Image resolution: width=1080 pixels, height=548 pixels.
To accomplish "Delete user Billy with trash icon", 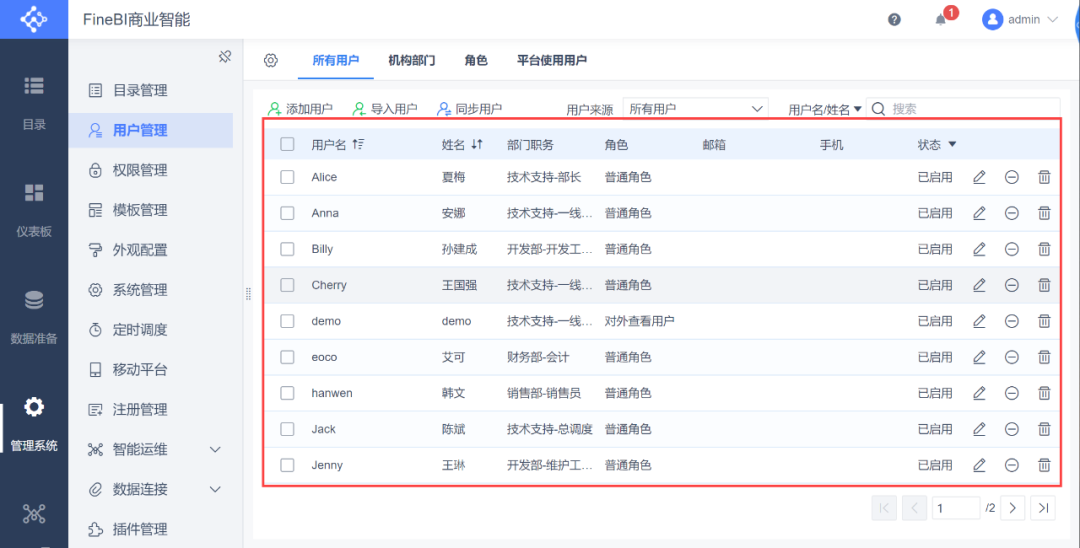I will pos(1044,249).
